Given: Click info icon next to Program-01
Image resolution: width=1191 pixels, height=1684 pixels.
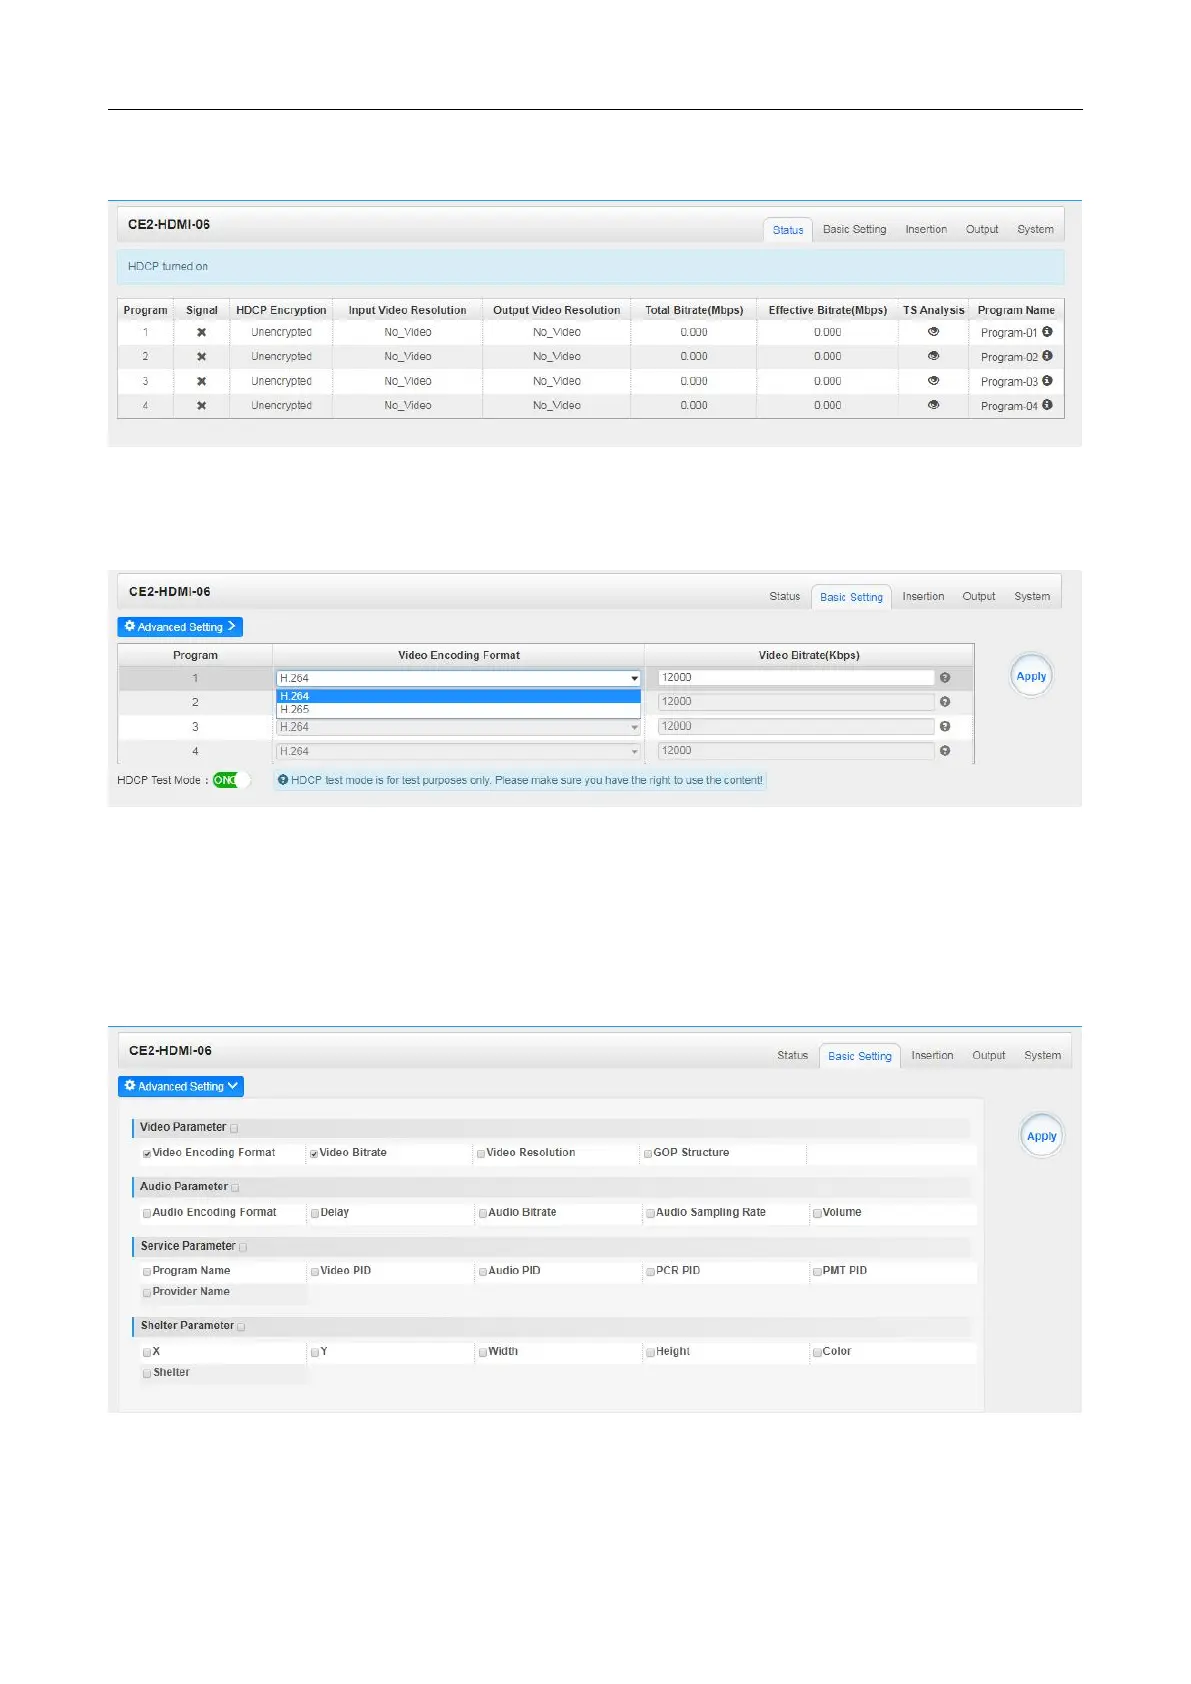Looking at the screenshot, I should [1047, 331].
